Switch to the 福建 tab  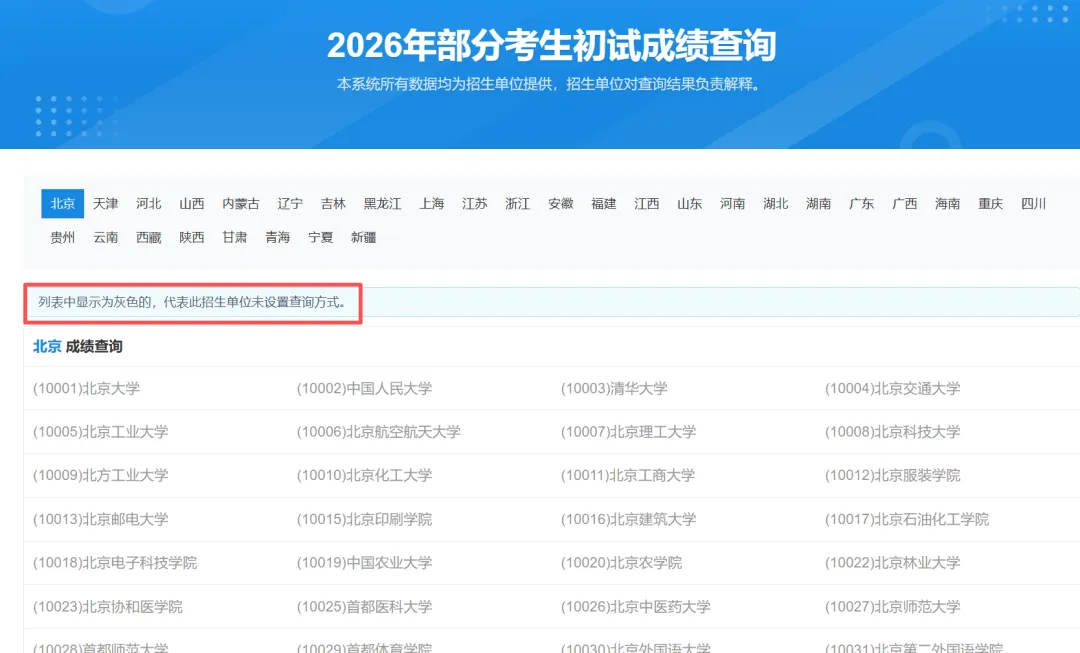pos(603,204)
